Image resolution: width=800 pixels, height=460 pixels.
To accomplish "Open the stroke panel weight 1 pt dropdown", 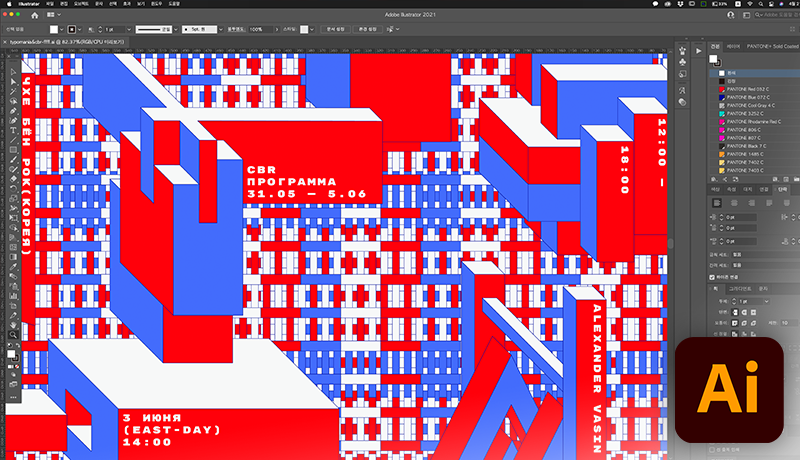I will pyautogui.click(x=766, y=301).
